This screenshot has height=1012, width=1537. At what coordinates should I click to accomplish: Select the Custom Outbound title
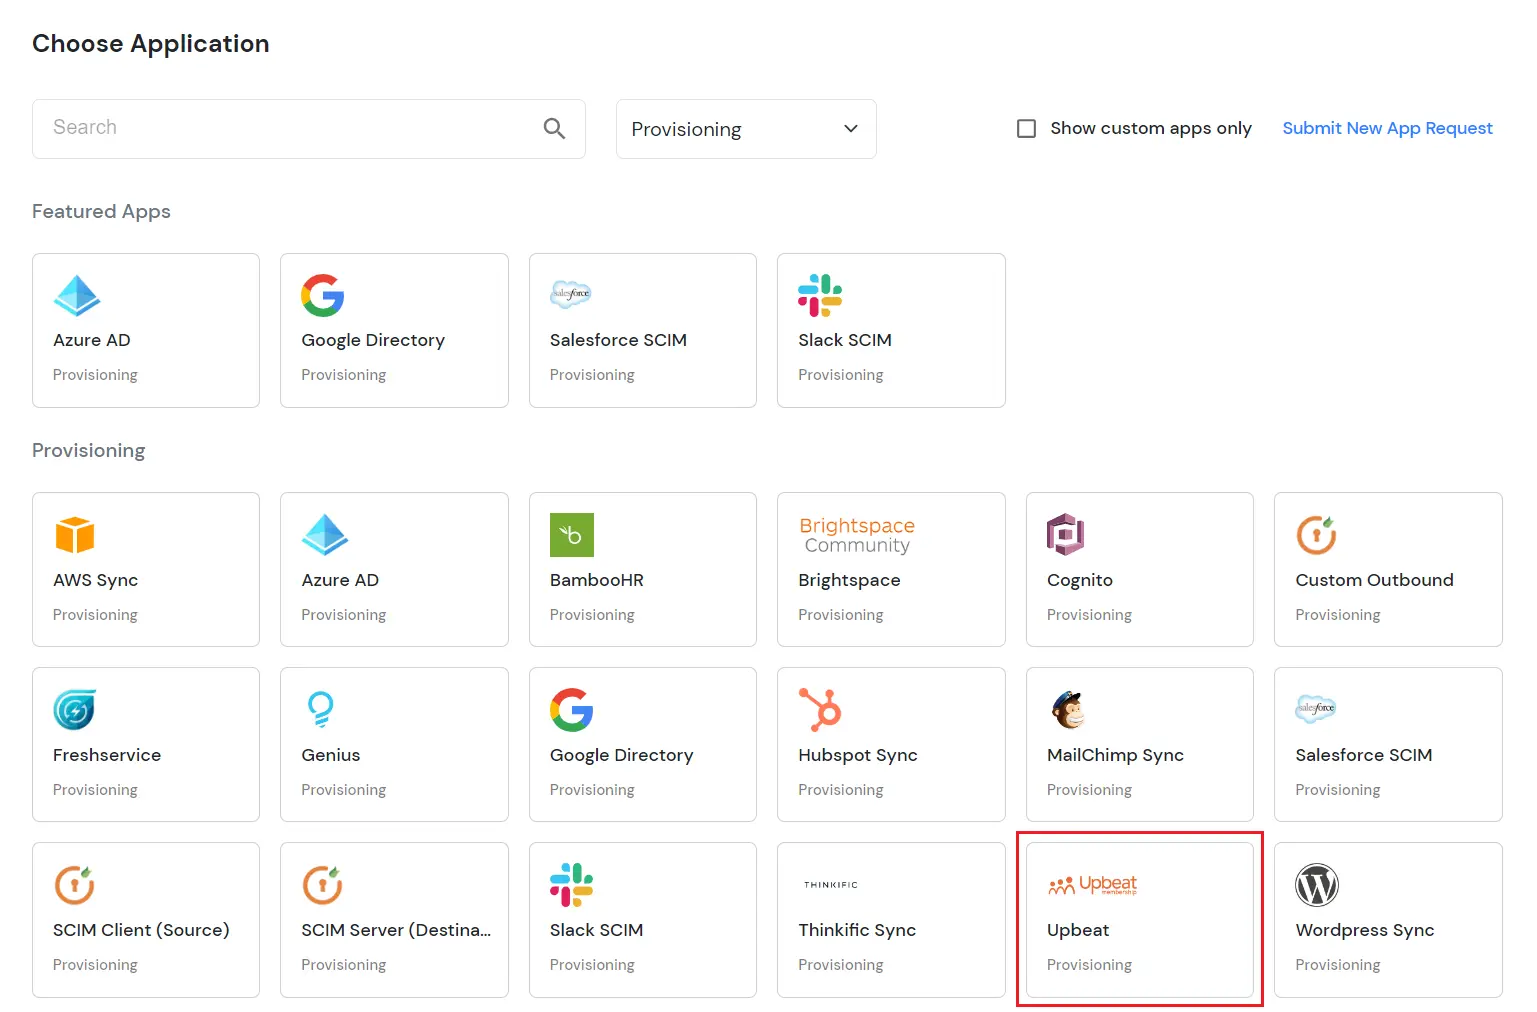coord(1374,580)
